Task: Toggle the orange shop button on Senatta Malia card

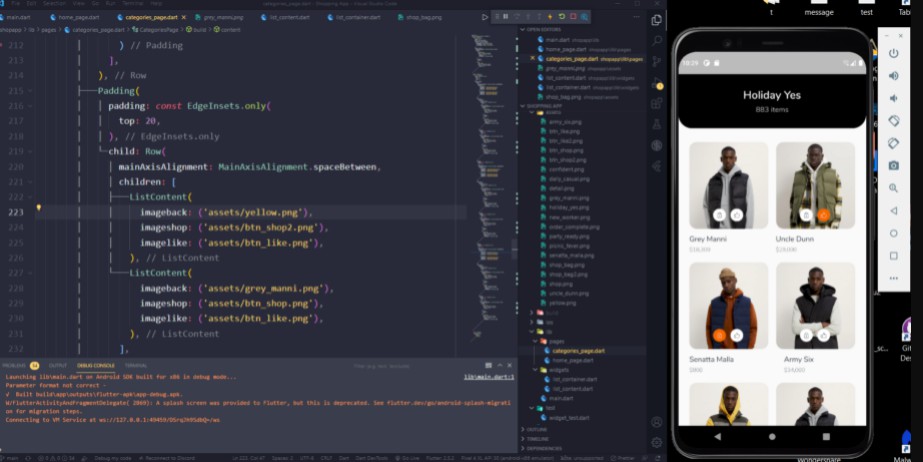Action: pyautogui.click(x=719, y=335)
